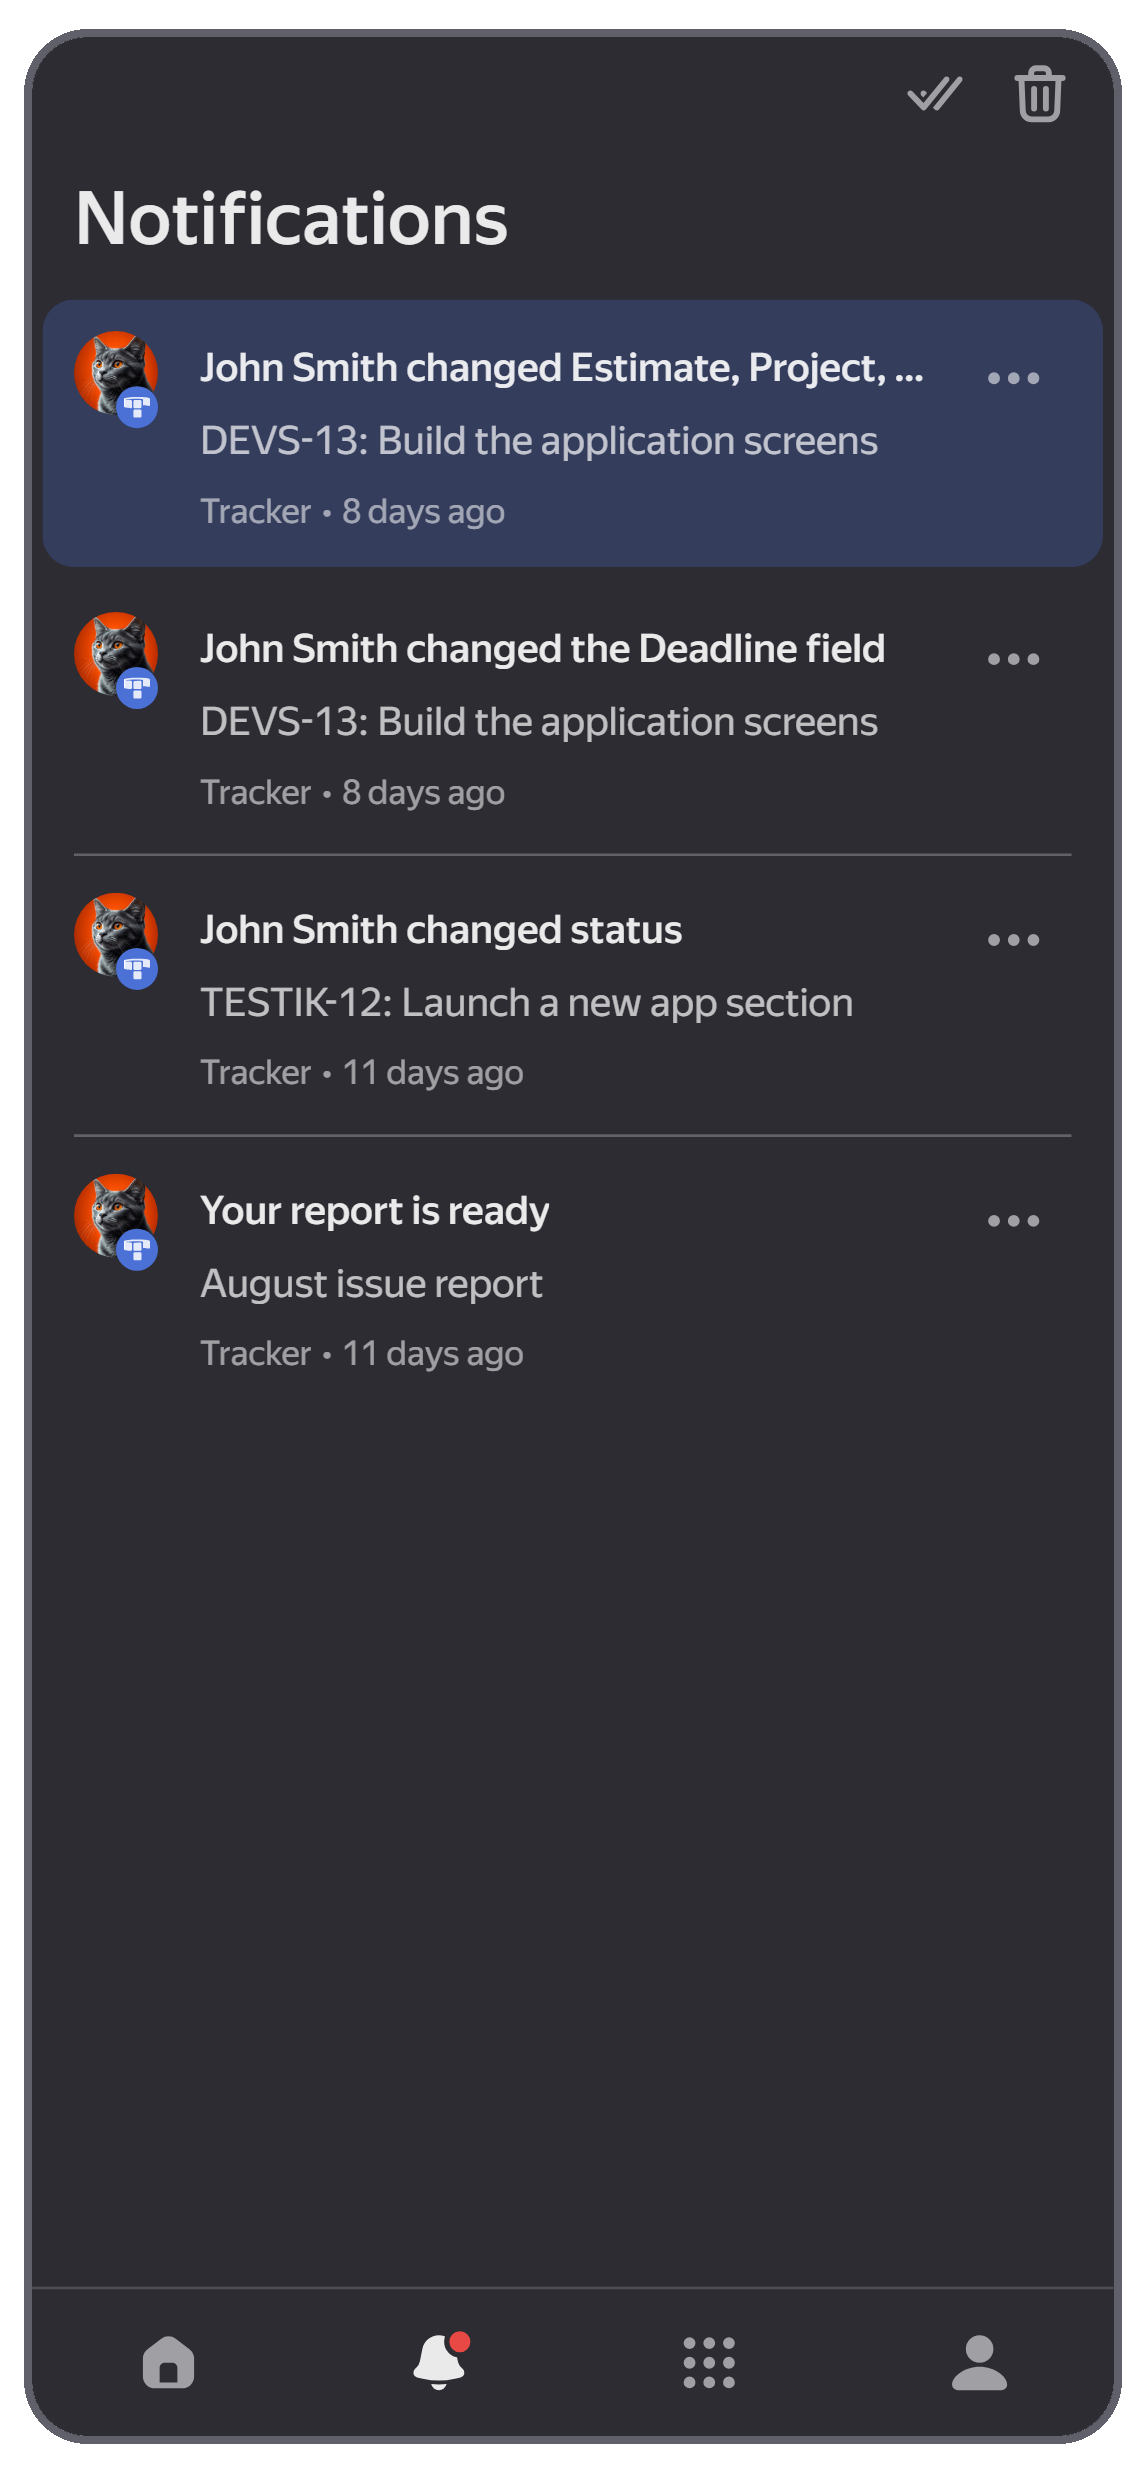Open options for Deadline field notification
Image resolution: width=1146 pixels, height=2473 pixels.
tap(1013, 659)
